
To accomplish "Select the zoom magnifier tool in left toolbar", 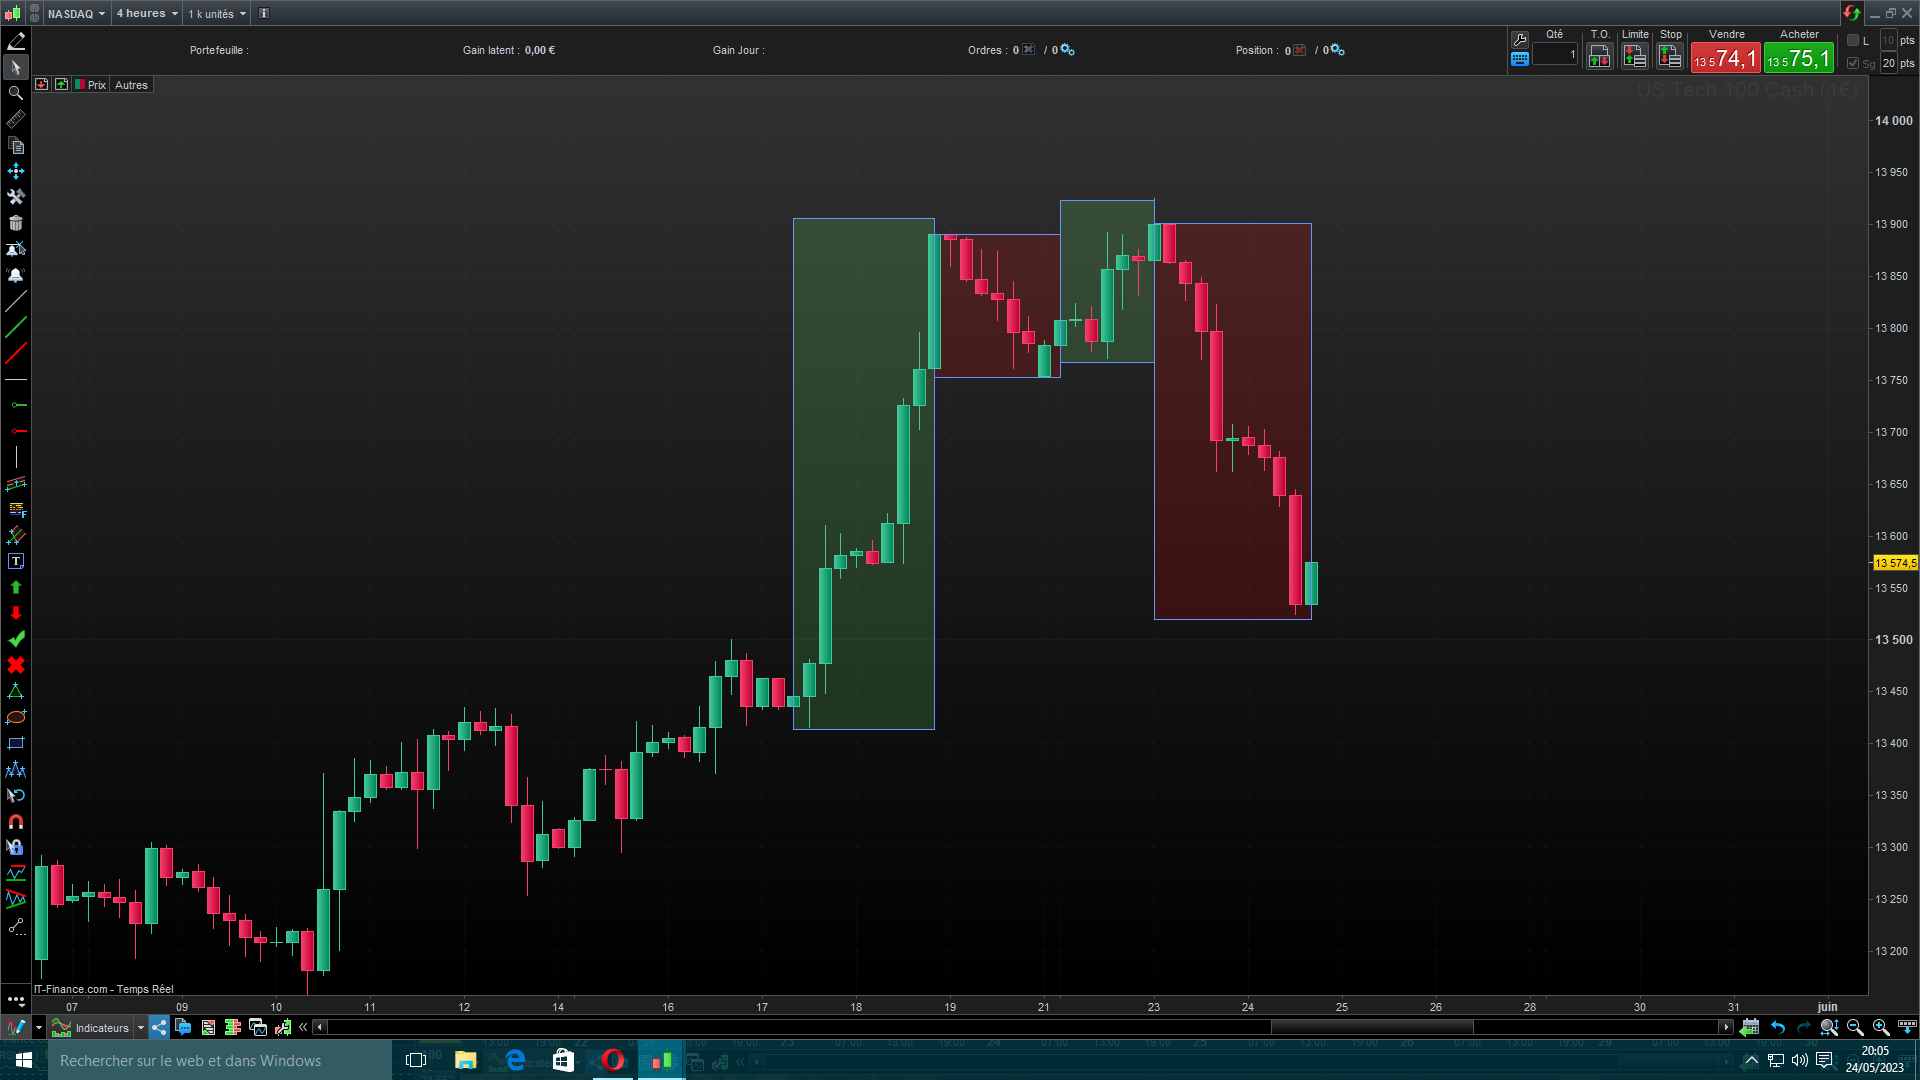I will 16,93.
